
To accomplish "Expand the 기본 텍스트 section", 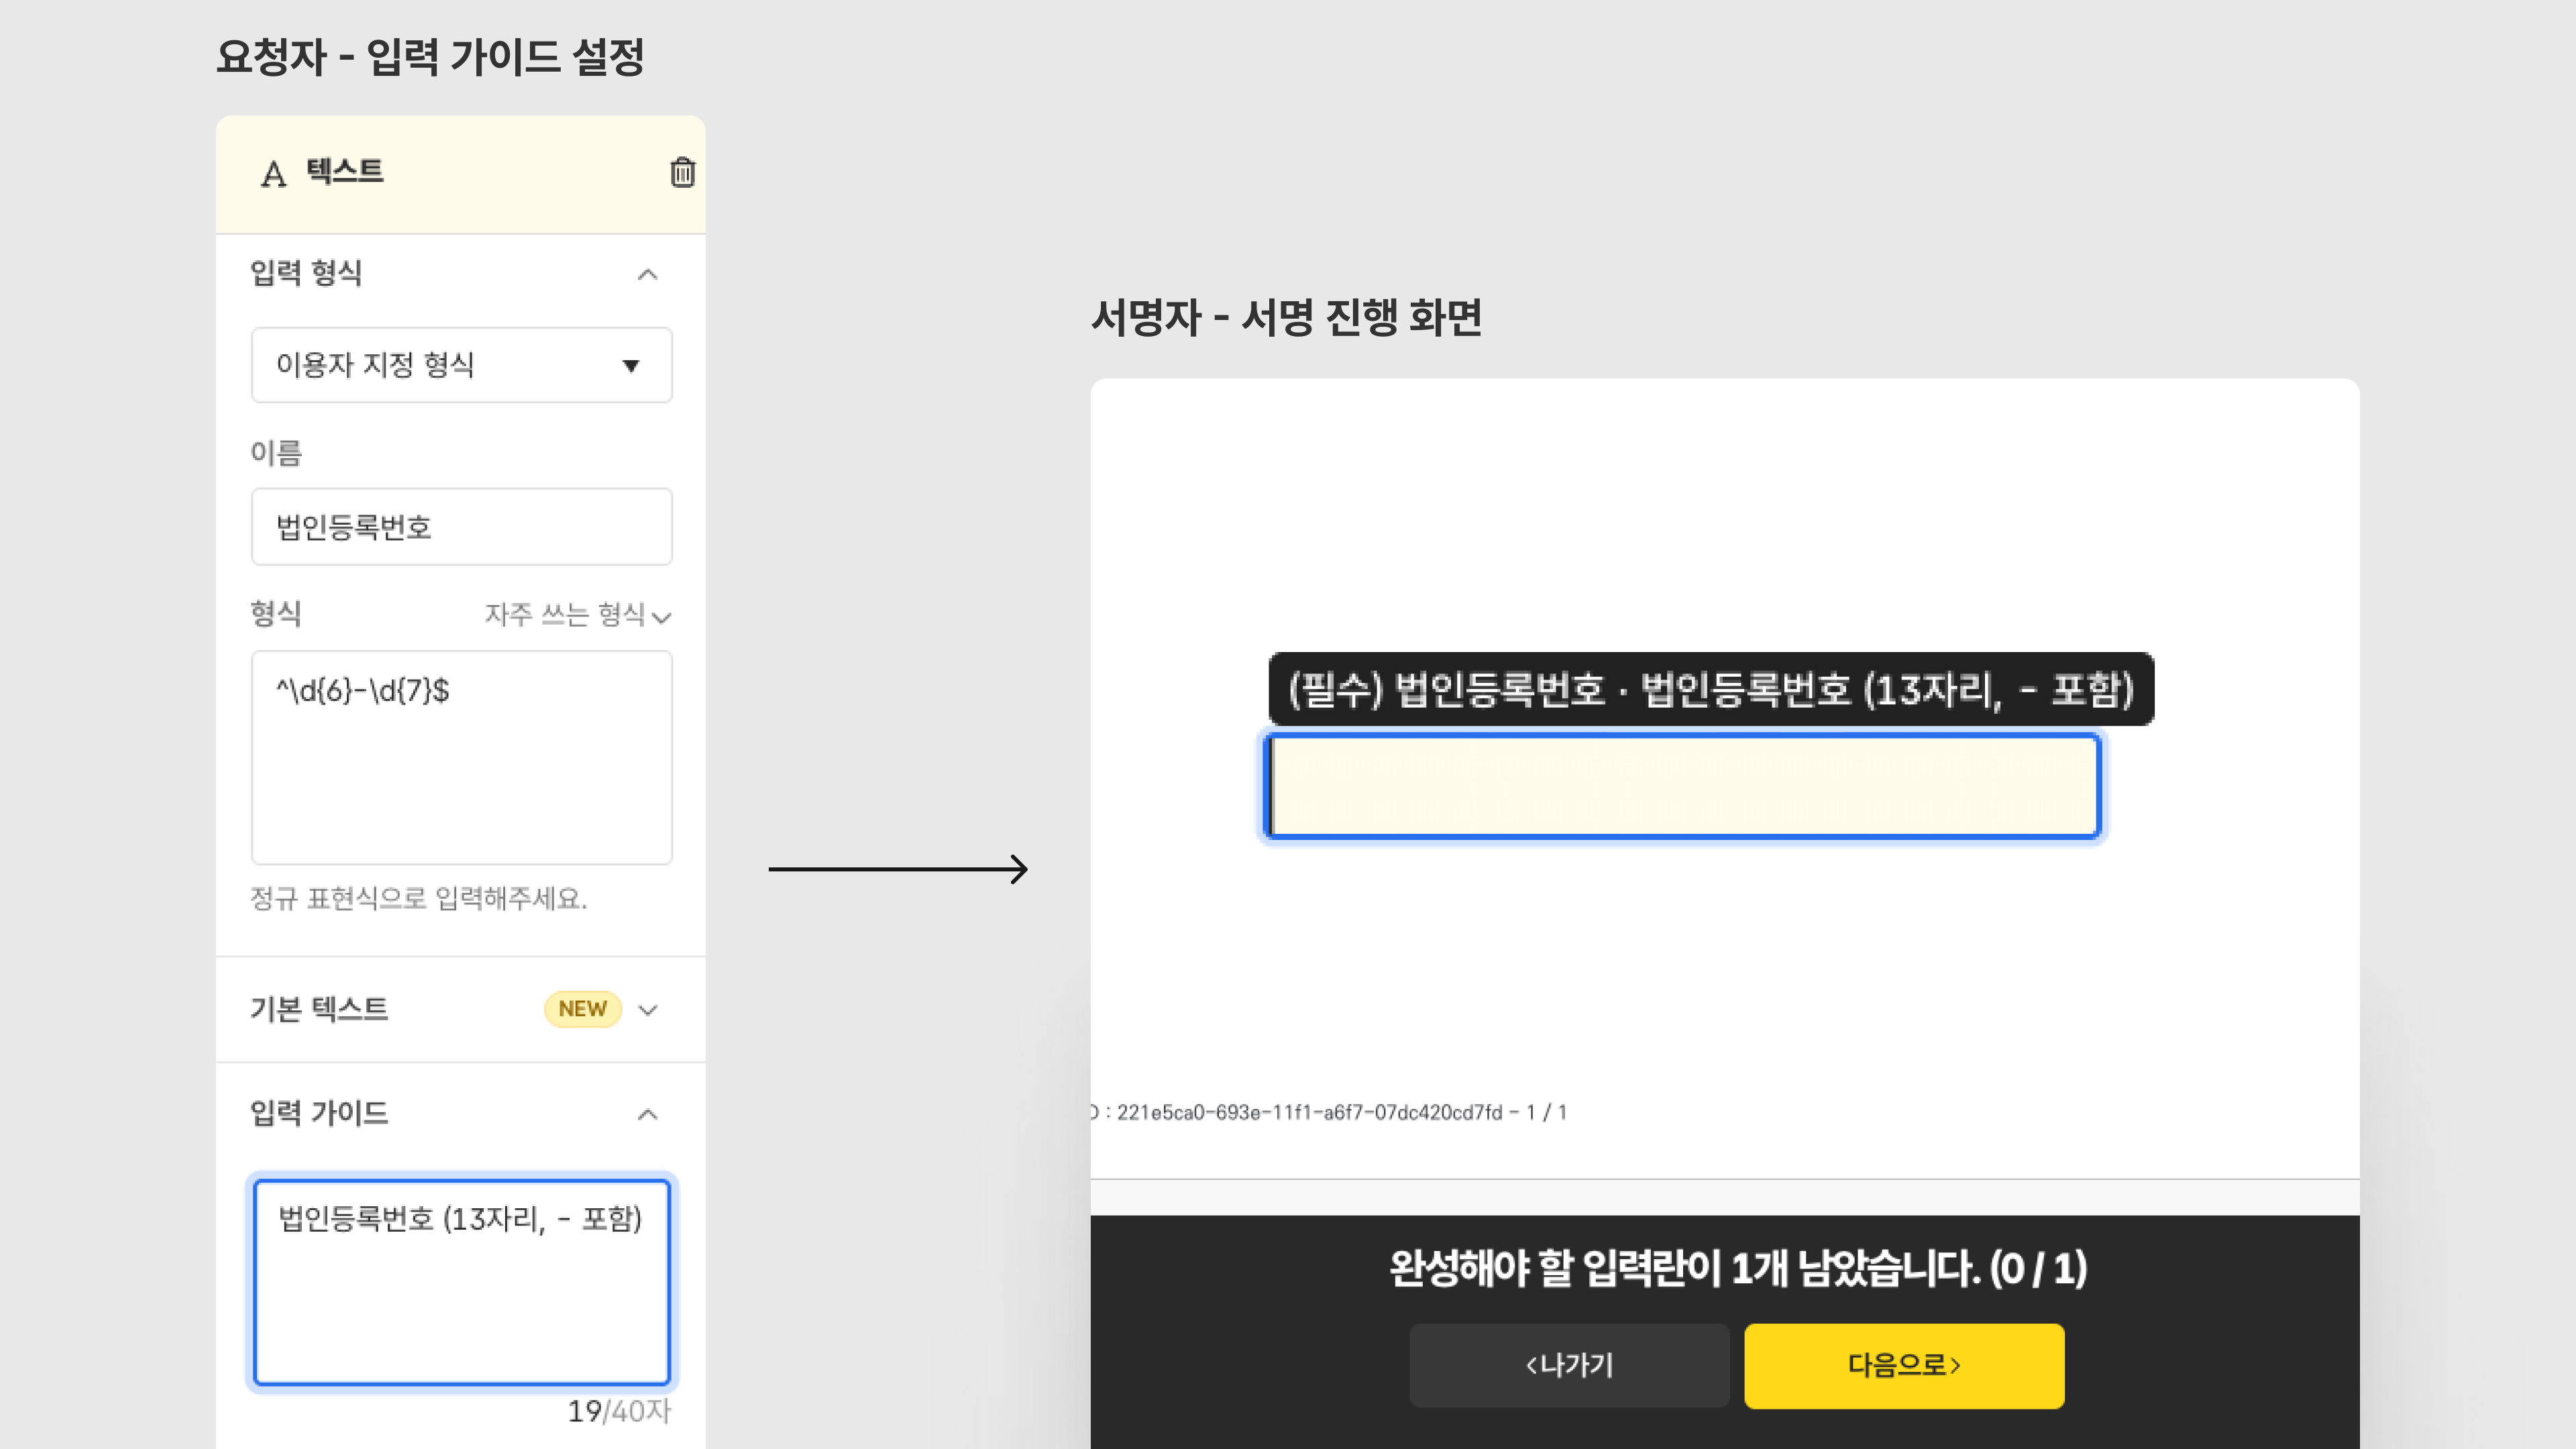I will point(648,1010).
